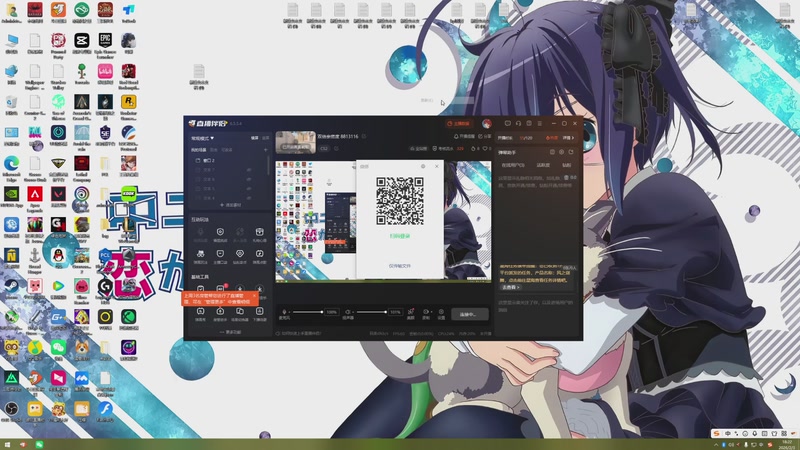This screenshot has height=450, width=800.
Task: Open the green KOOK desktop shortcut
Action: (x=129, y=194)
